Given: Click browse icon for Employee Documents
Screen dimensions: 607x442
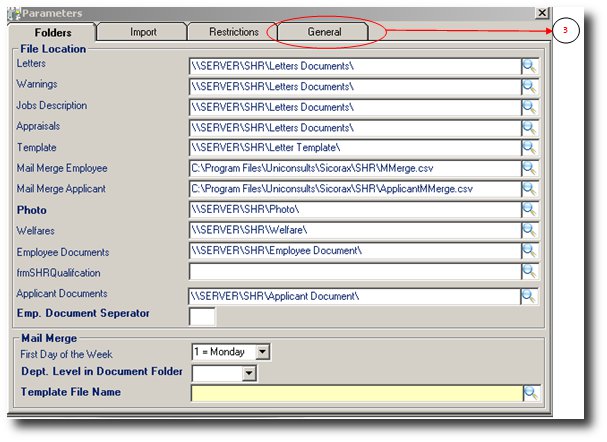Looking at the screenshot, I should (x=529, y=253).
